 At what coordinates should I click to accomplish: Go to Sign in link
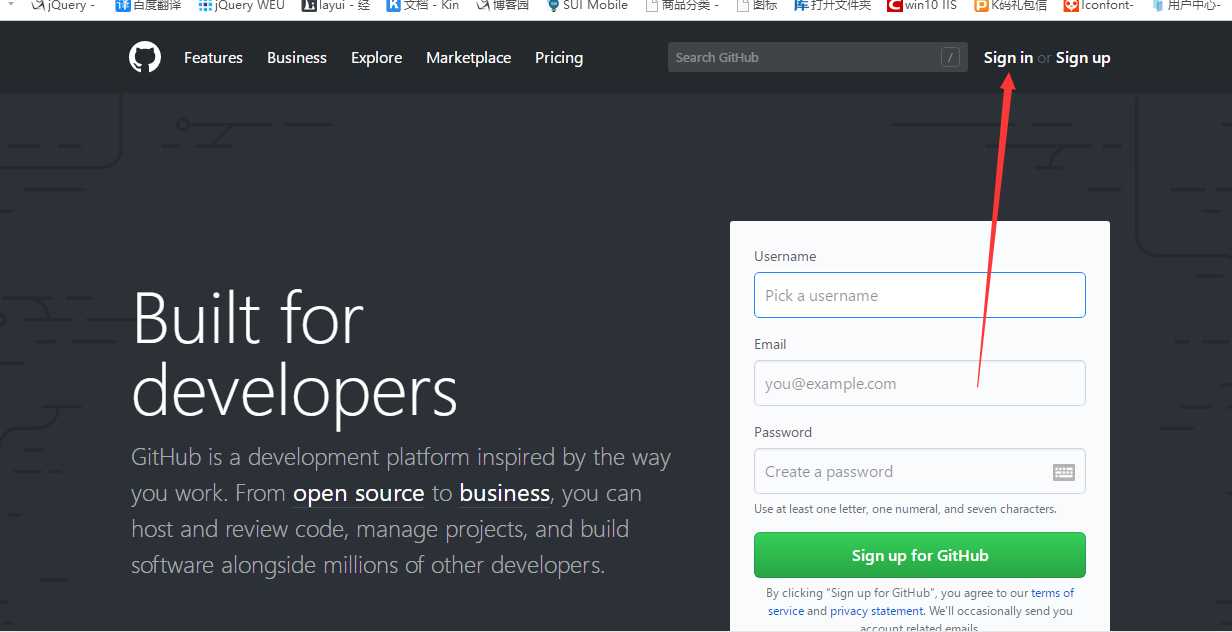1008,58
